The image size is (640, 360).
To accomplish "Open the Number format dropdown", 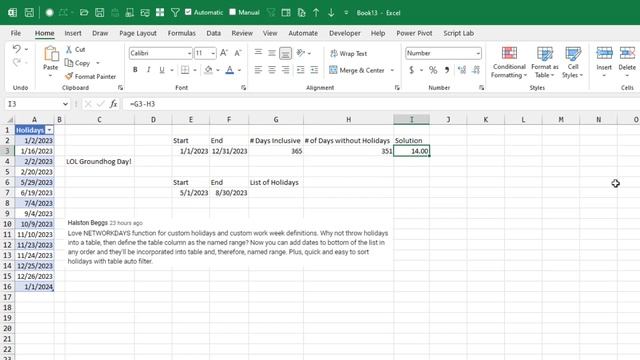I will [478, 53].
